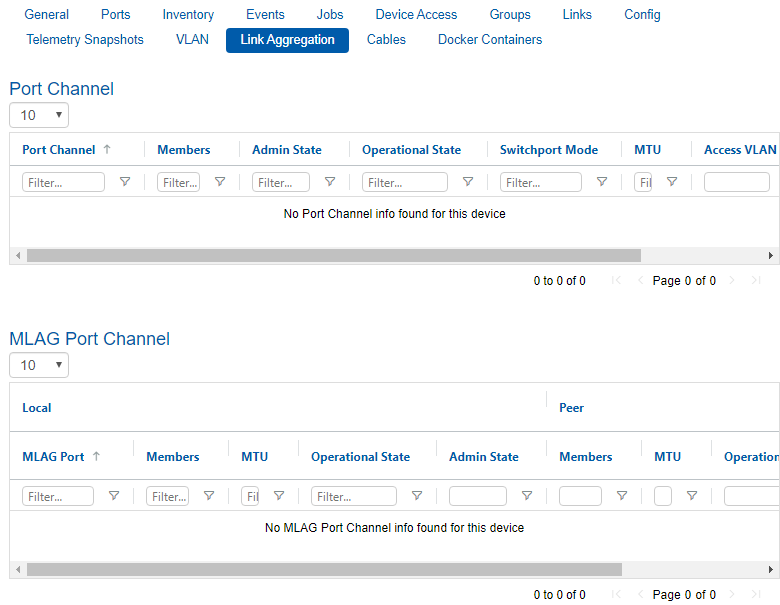Click Port Channel next page arrow
The image size is (780, 605).
(732, 281)
